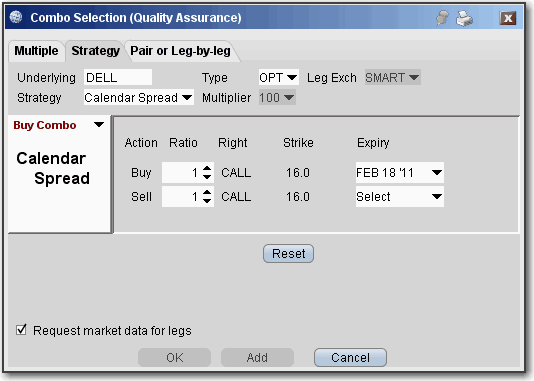The image size is (534, 381).
Task: Select the Strategy tab
Action: coord(95,51)
